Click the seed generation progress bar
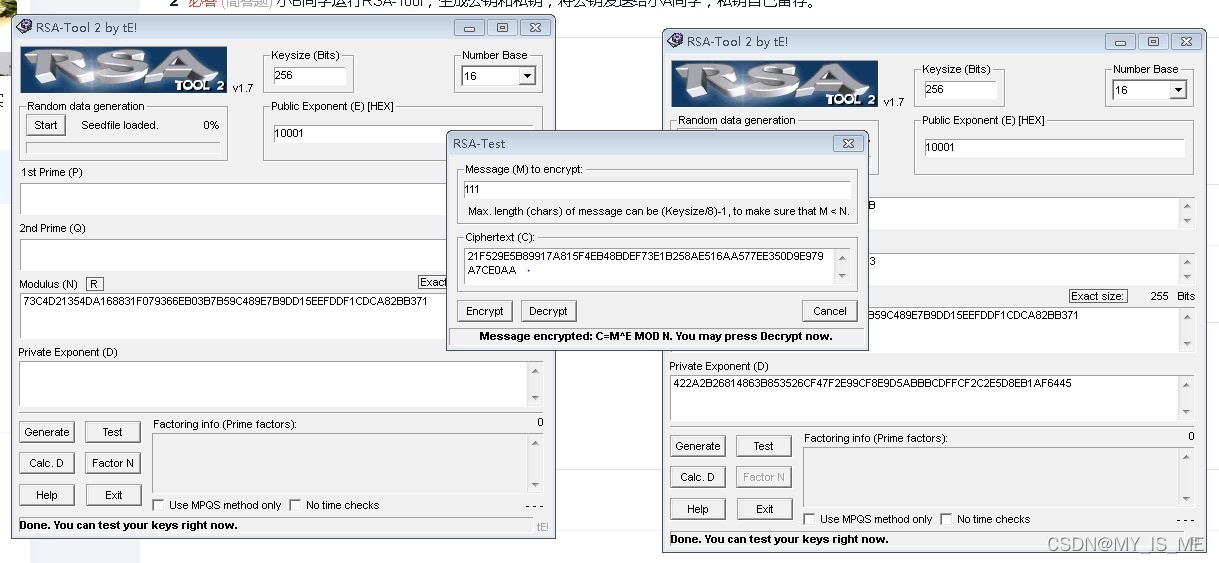Viewport: 1219px width, 563px height. point(123,147)
